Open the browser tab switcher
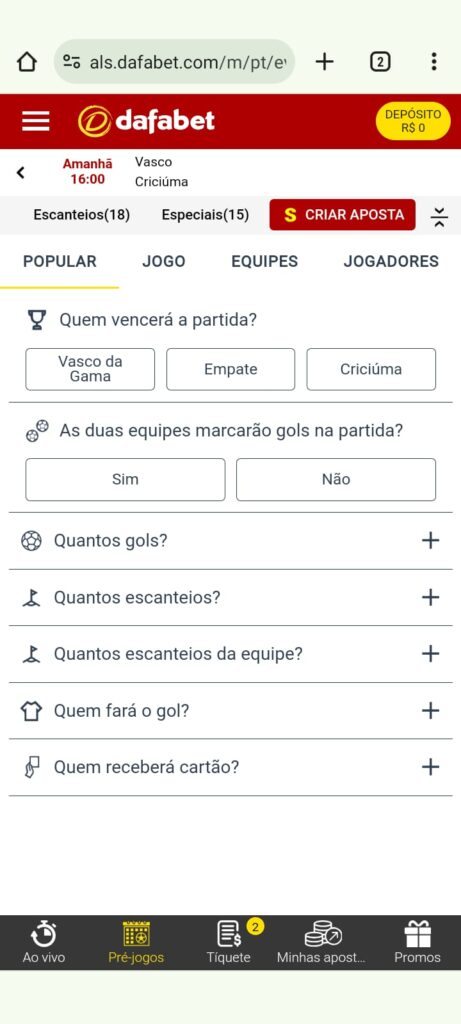 (380, 62)
